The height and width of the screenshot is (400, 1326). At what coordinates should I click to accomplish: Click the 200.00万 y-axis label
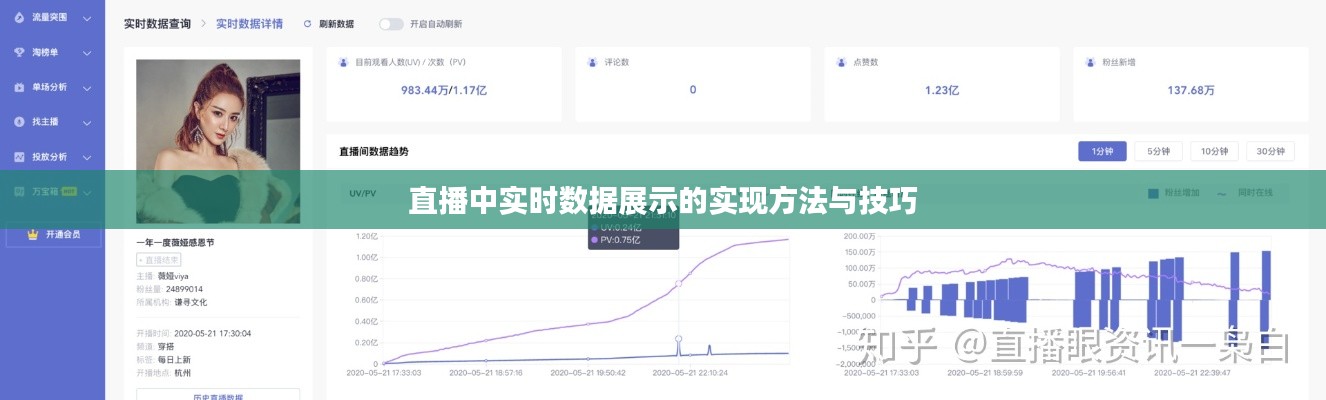[x=859, y=236]
